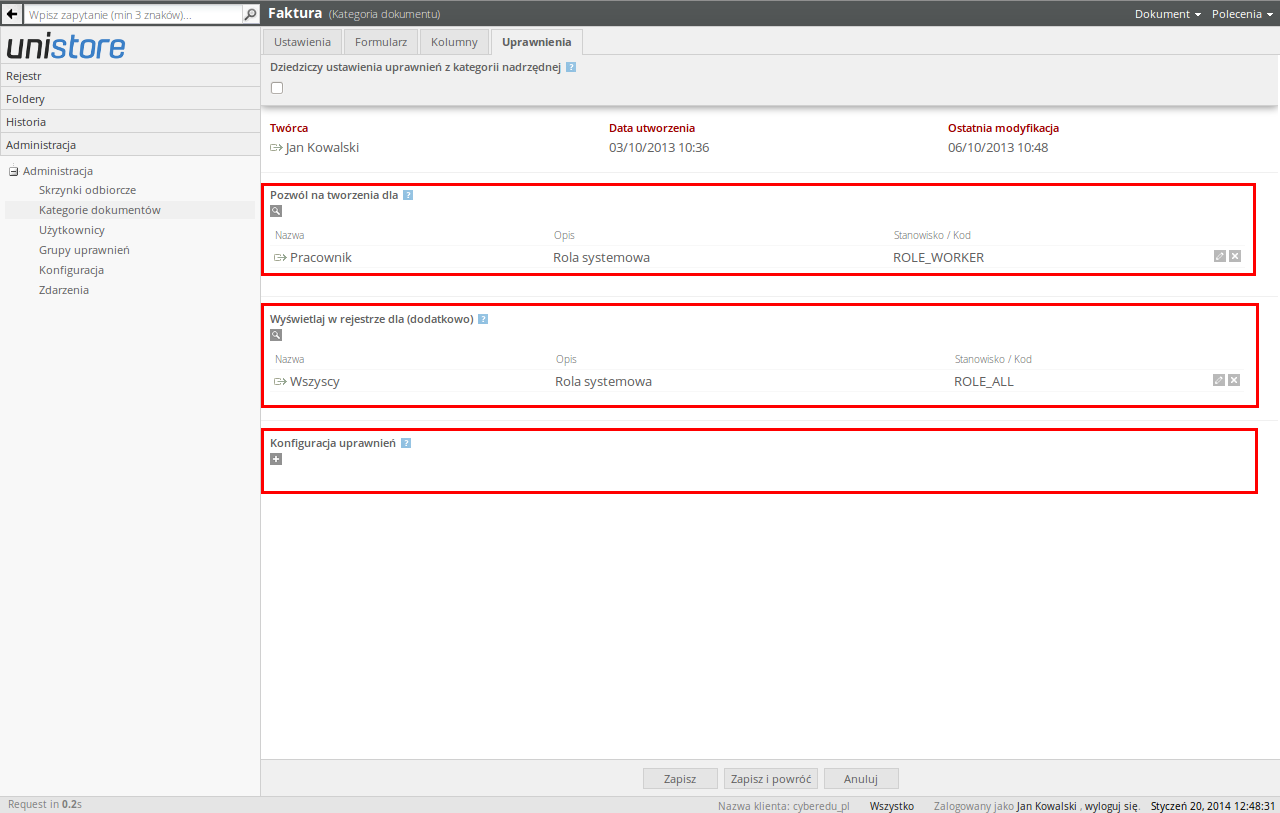The image size is (1280, 813).
Task: Expand the Foldery sidebar section
Action: tap(130, 98)
